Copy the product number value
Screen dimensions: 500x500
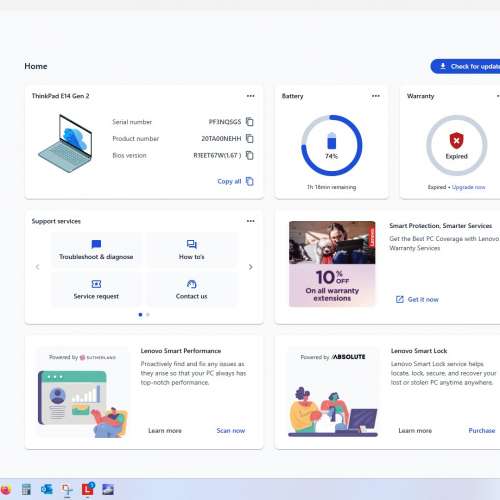coord(249,138)
